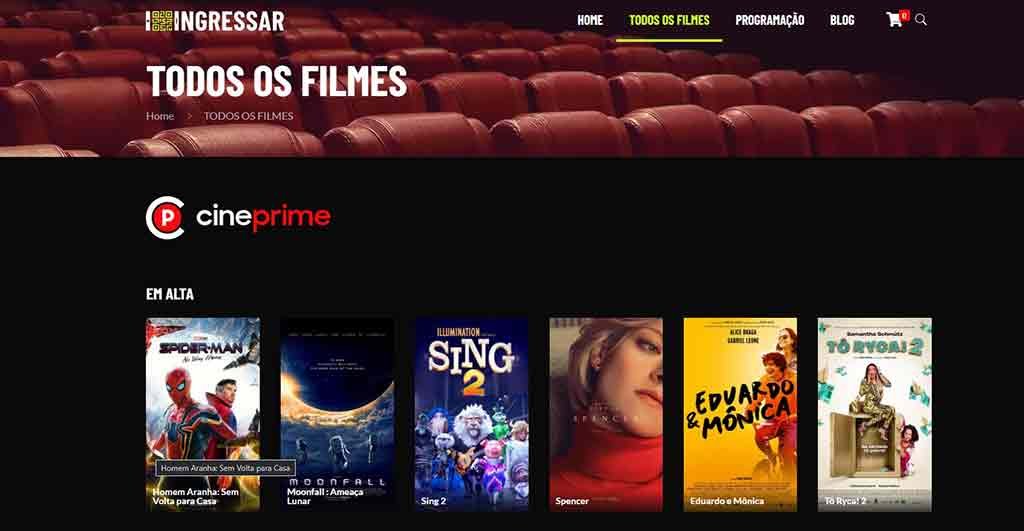Click the Ingressar QR code logo icon
The image size is (1024, 531).
click(159, 21)
